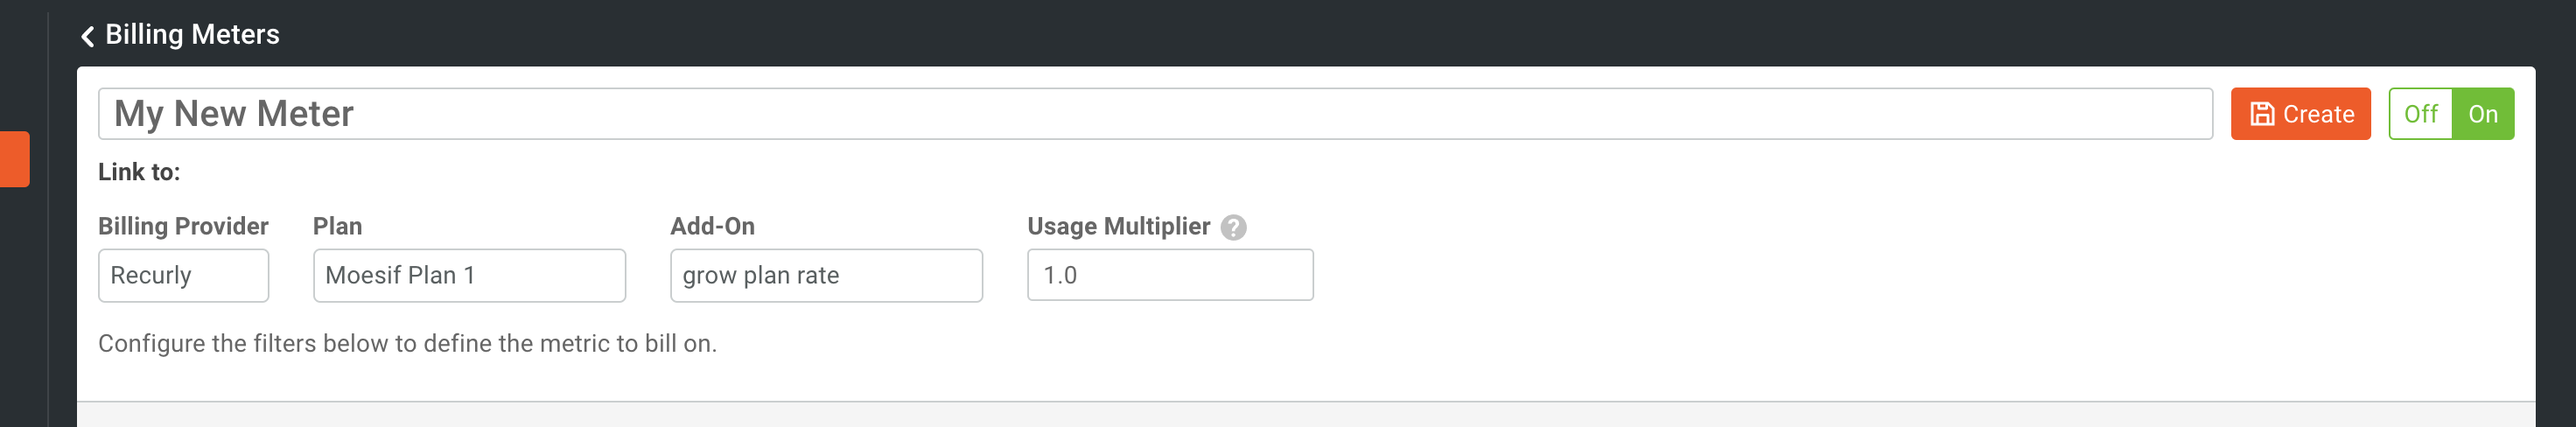Select the orange sidebar tab at left edge
This screenshot has width=2576, height=427.
click(x=14, y=159)
